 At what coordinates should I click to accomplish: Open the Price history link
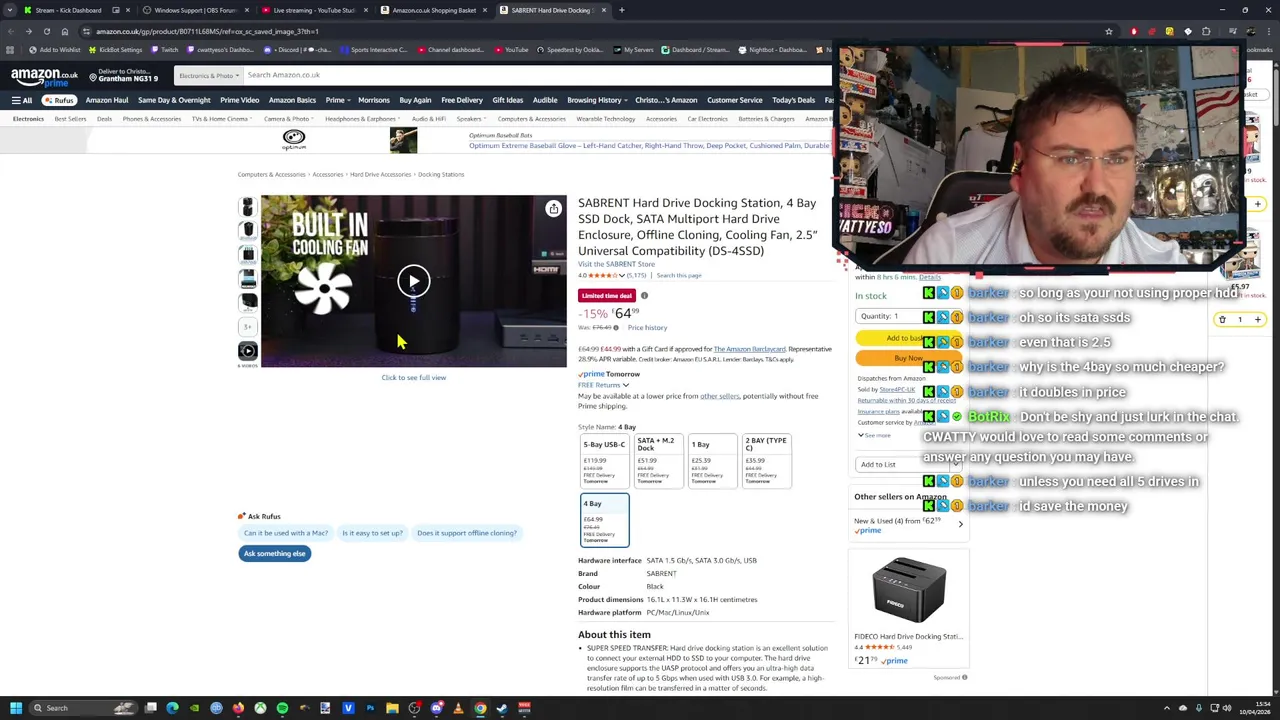point(647,328)
